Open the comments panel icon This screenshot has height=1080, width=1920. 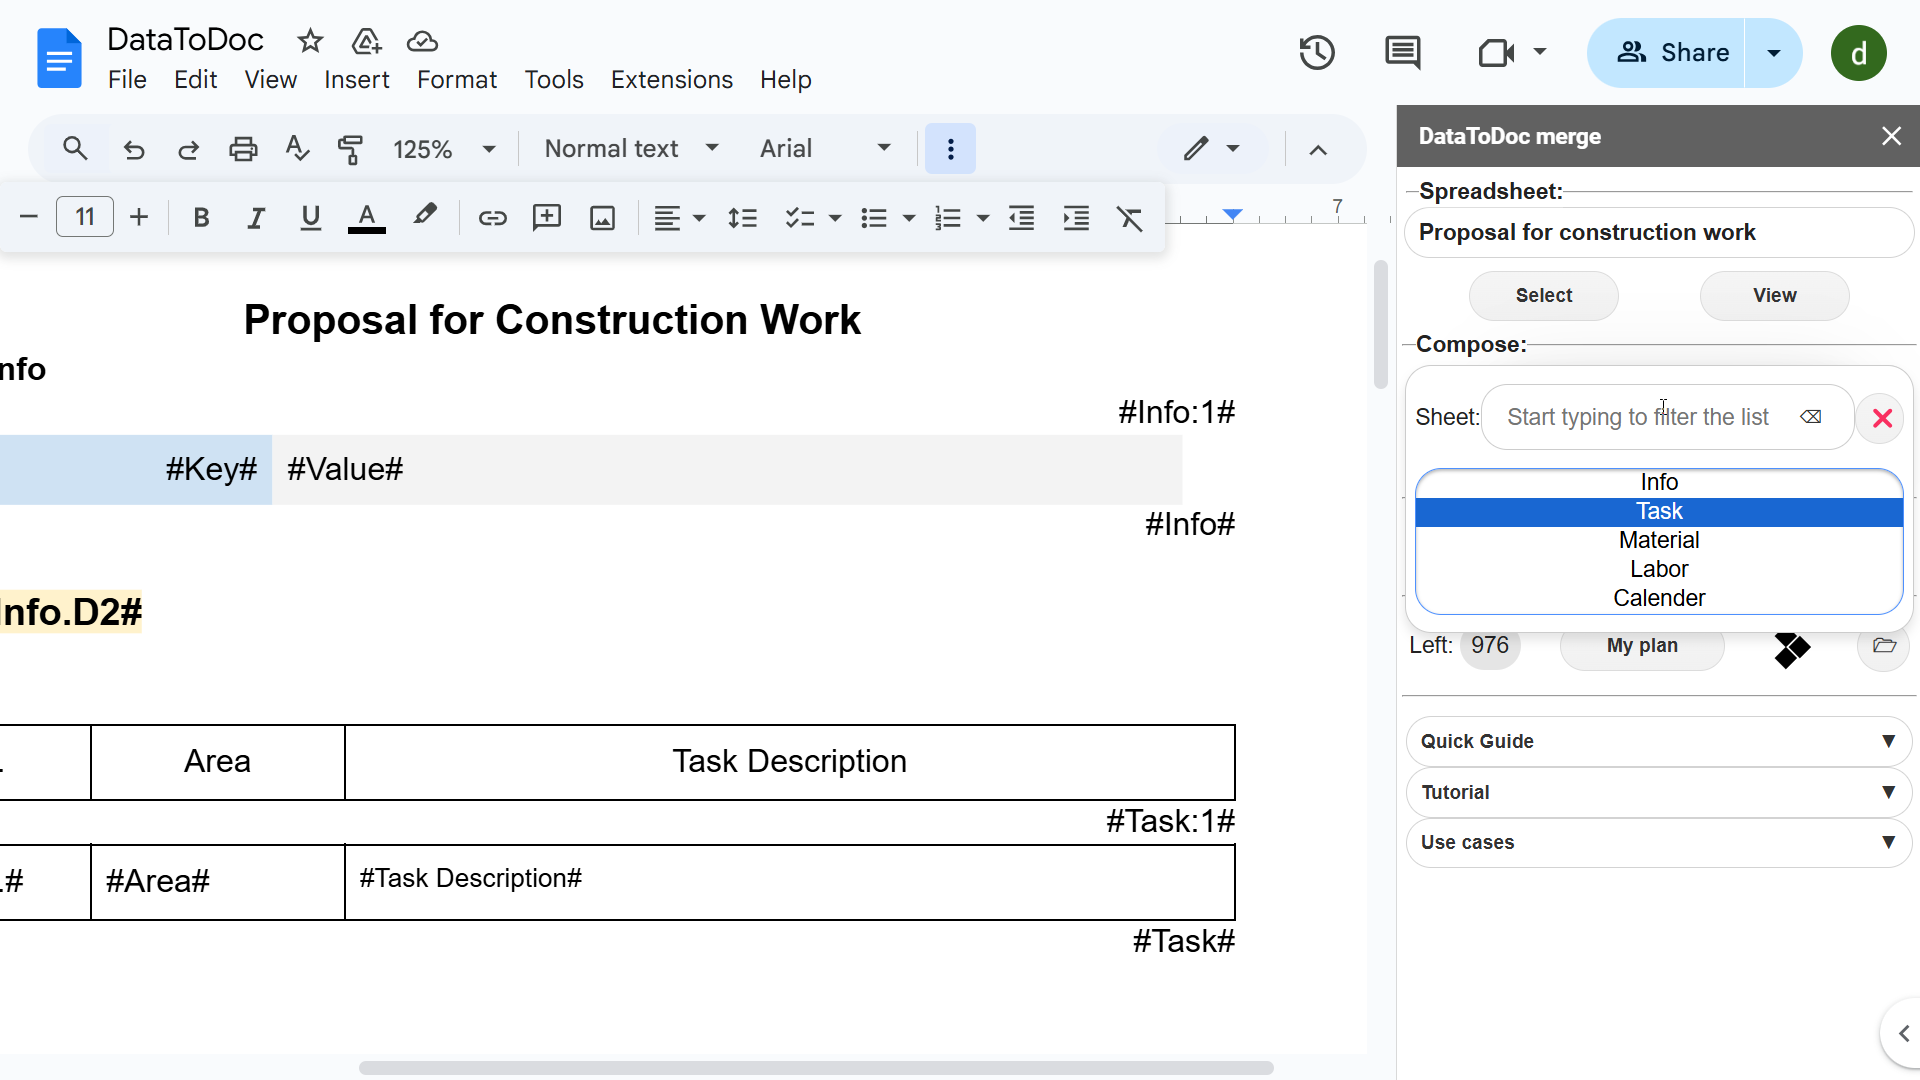pos(1402,52)
